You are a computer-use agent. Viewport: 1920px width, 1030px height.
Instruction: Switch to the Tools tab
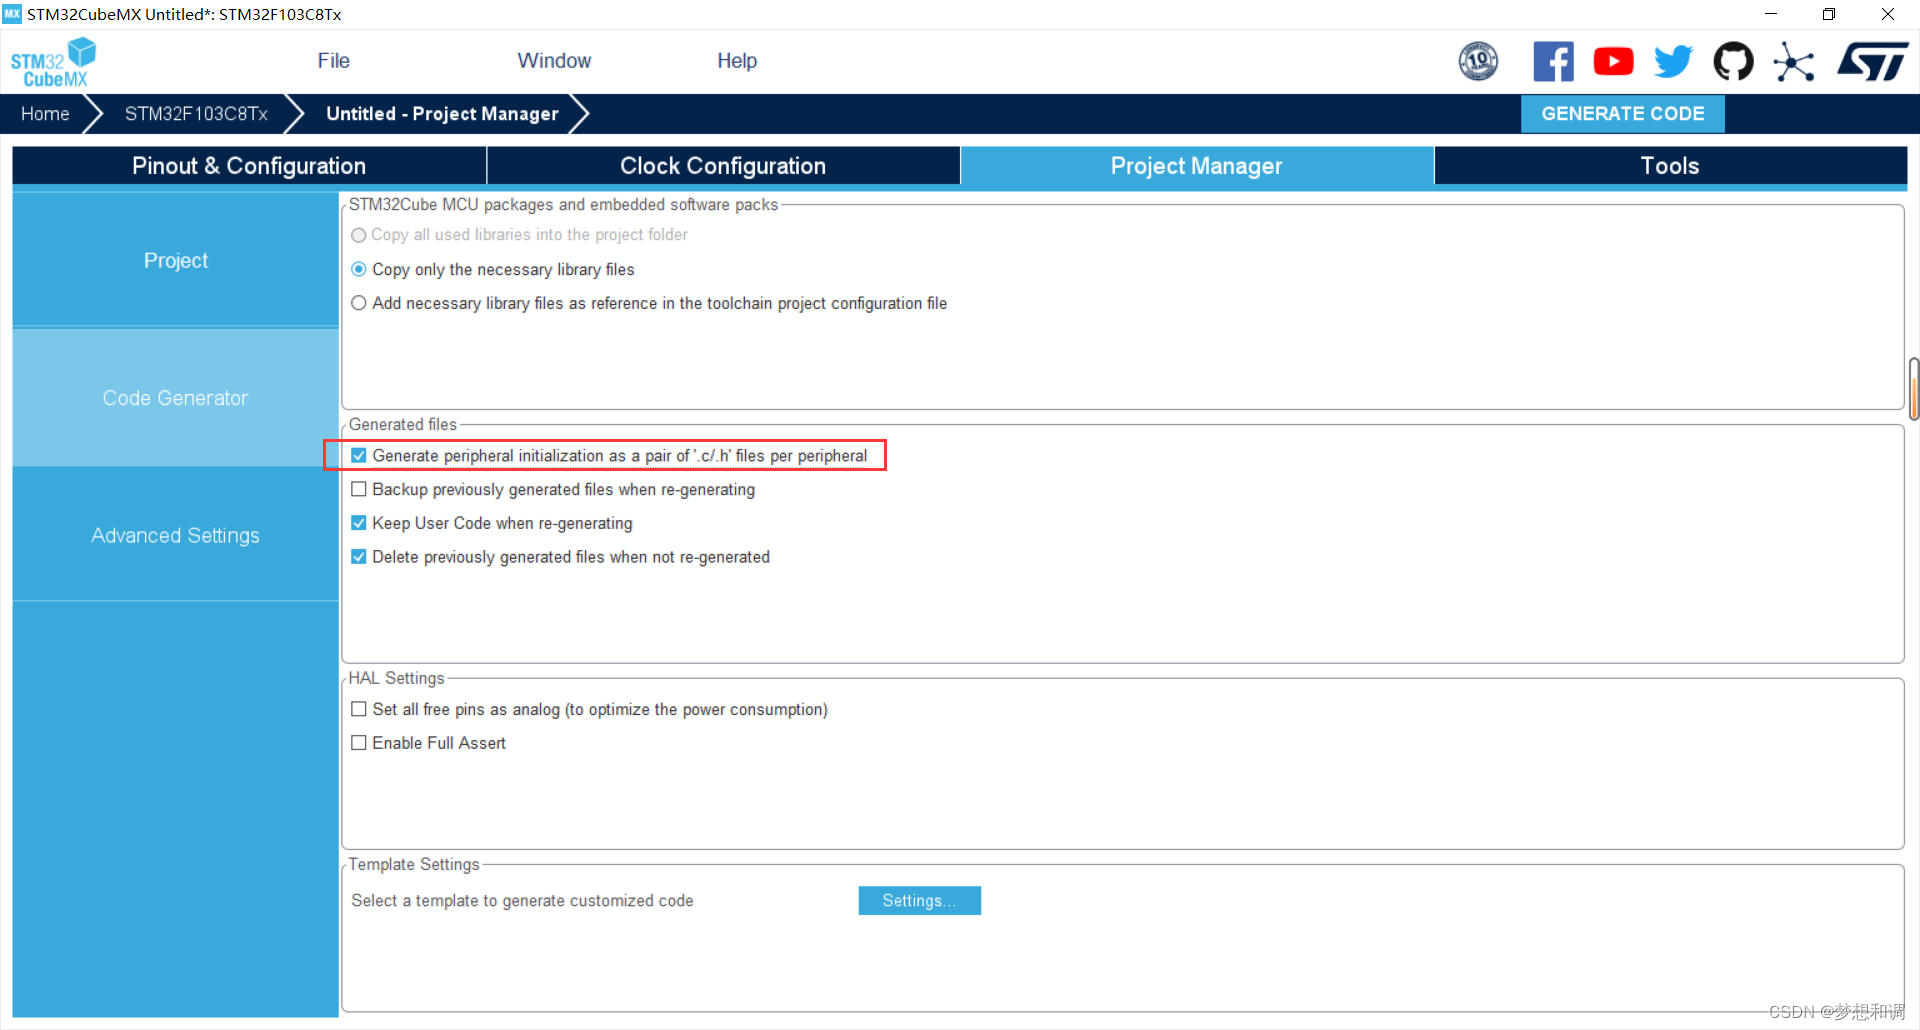click(1670, 166)
